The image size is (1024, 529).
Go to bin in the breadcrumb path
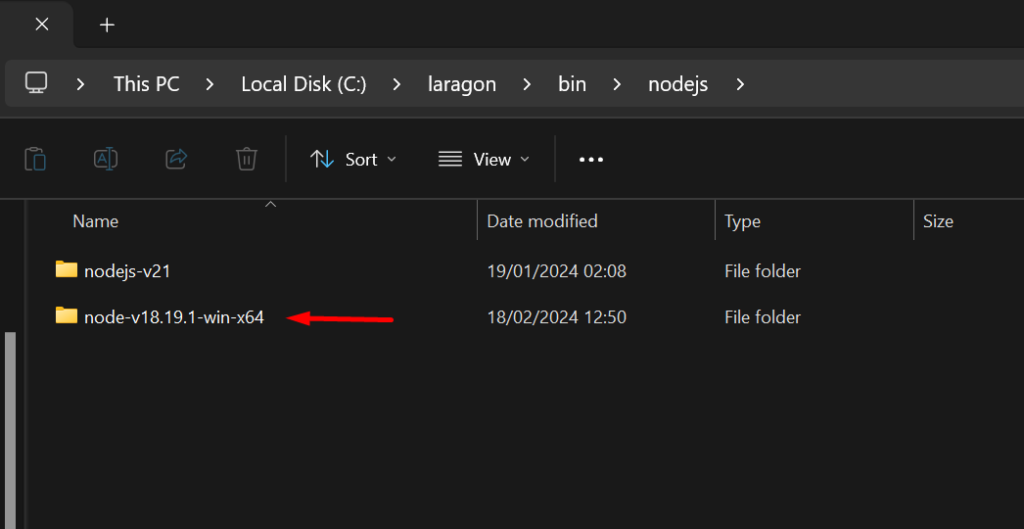tap(572, 84)
